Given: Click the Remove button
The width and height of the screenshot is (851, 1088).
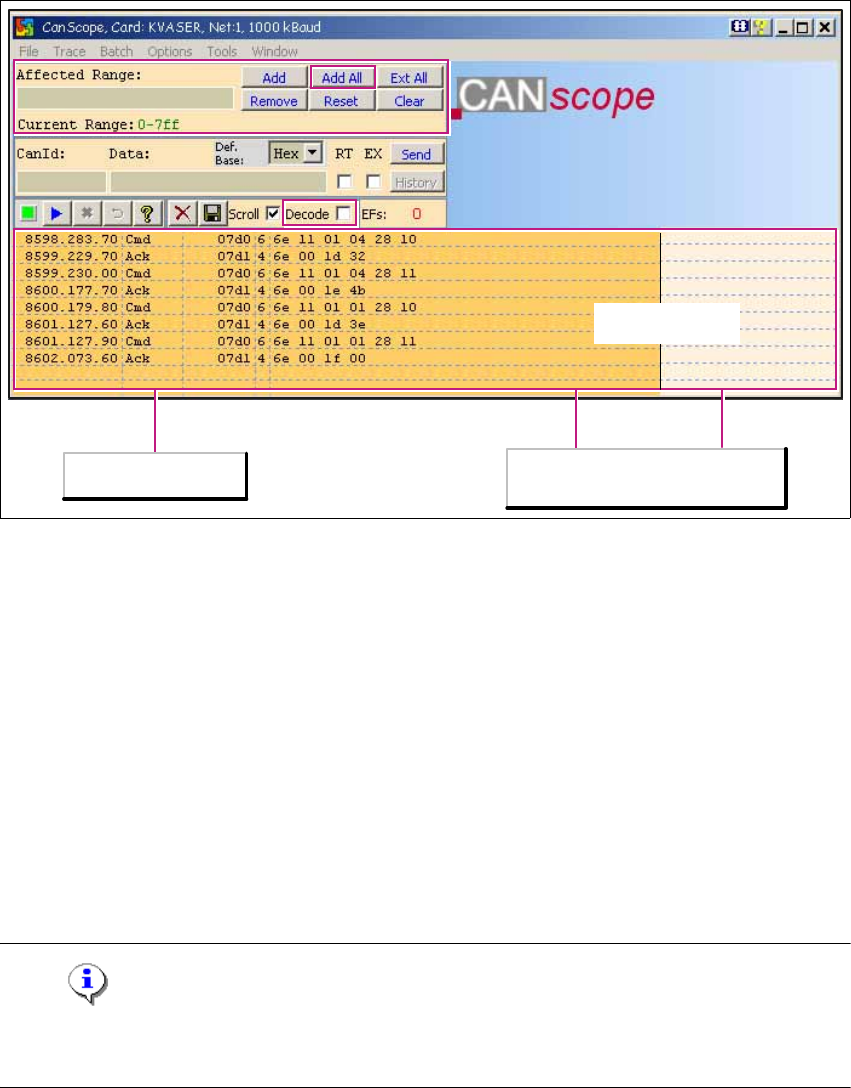Looking at the screenshot, I should point(274,101).
